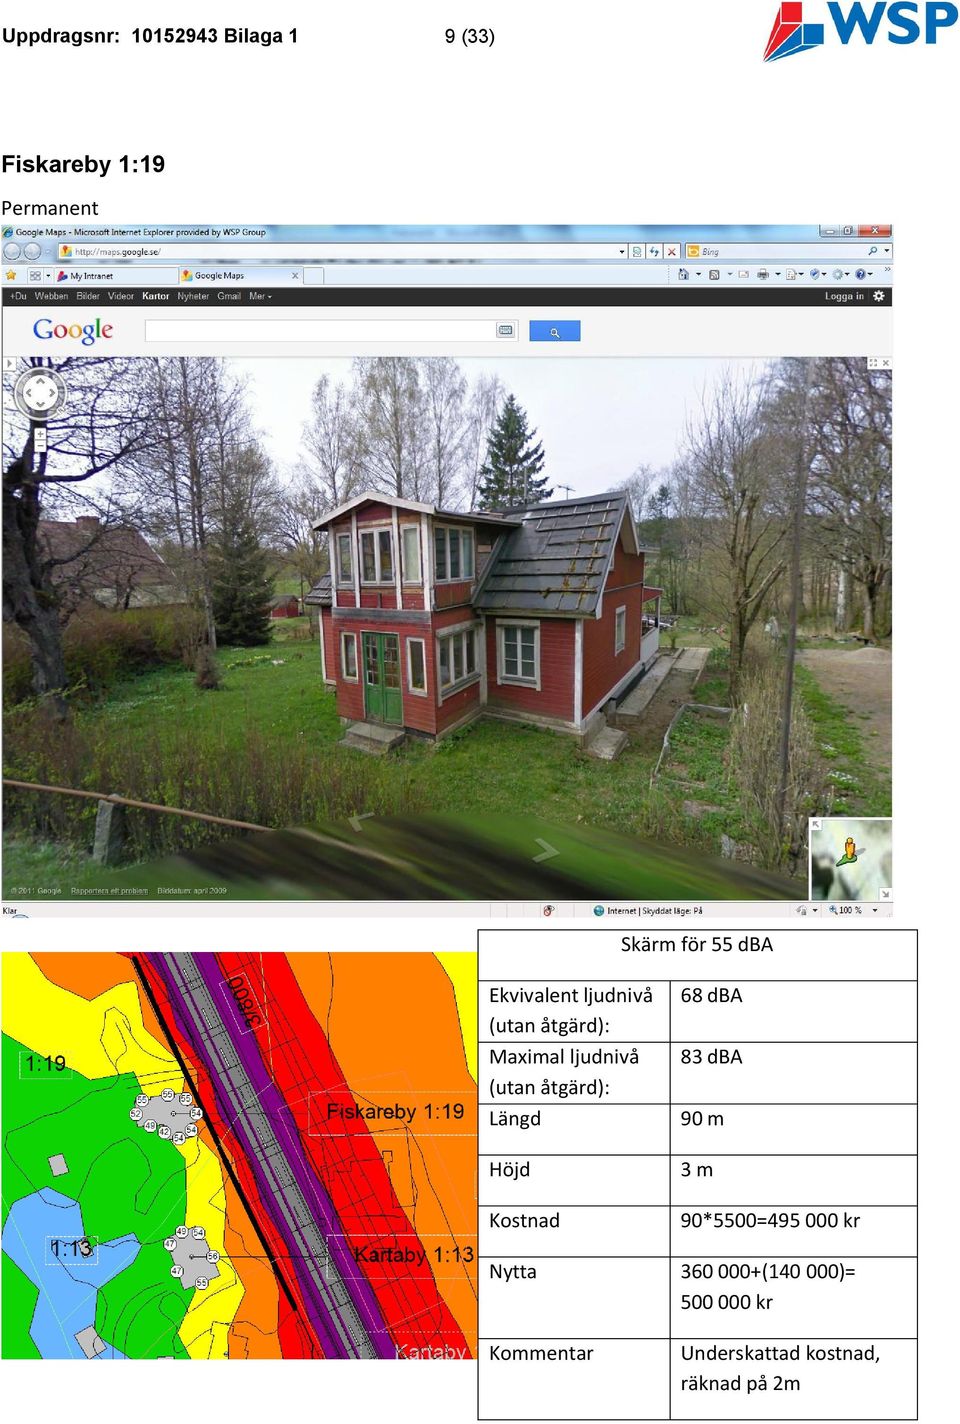960x1424 pixels.
Task: Open the Google settings gear icon
Action: [879, 296]
